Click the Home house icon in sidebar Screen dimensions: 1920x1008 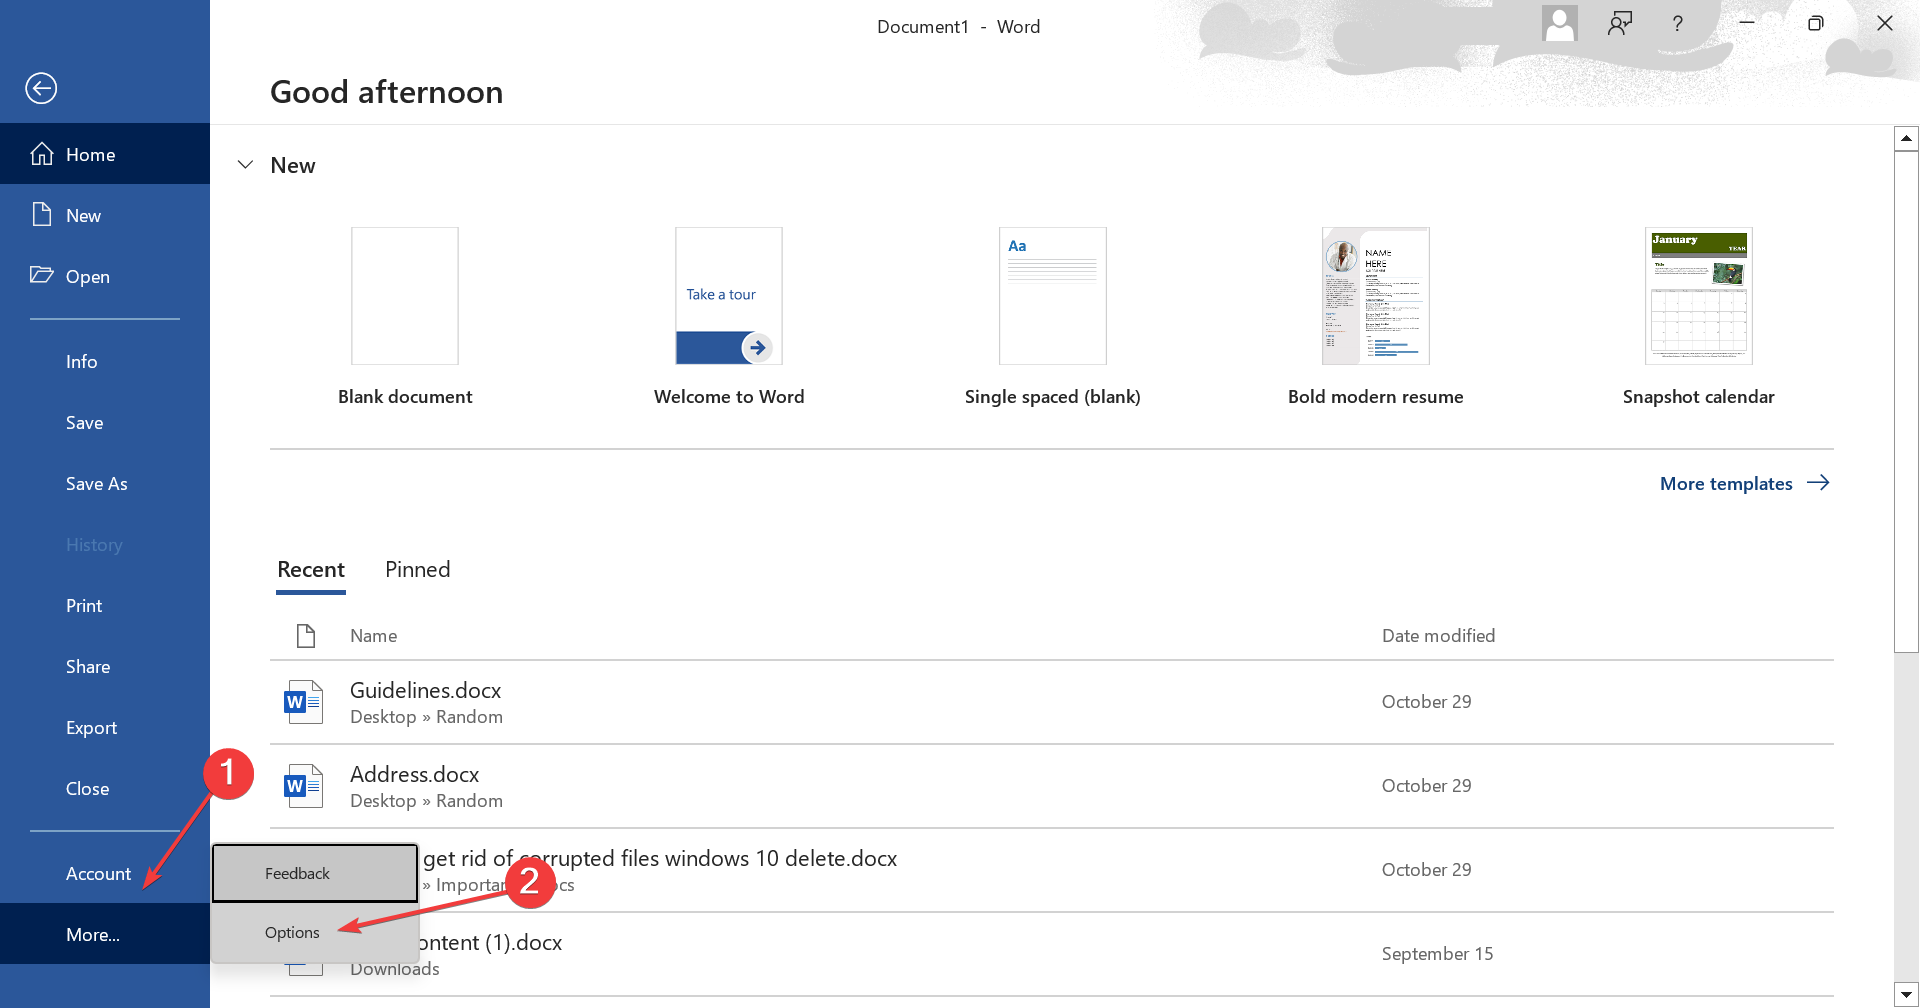(42, 154)
